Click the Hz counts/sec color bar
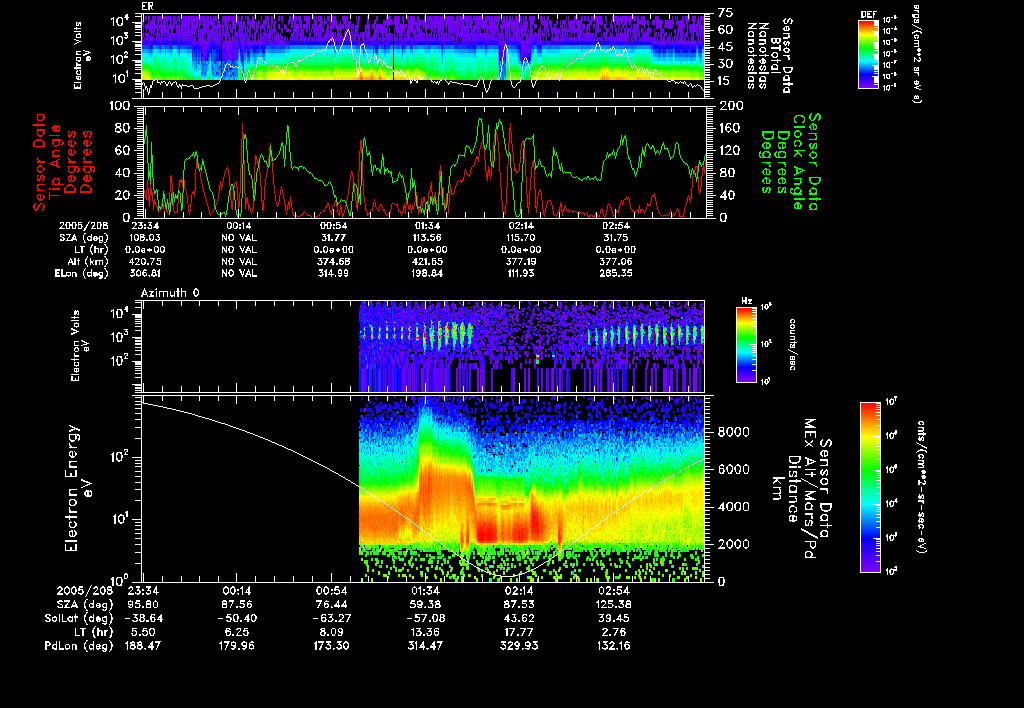This screenshot has height=708, width=1024. 746,344
